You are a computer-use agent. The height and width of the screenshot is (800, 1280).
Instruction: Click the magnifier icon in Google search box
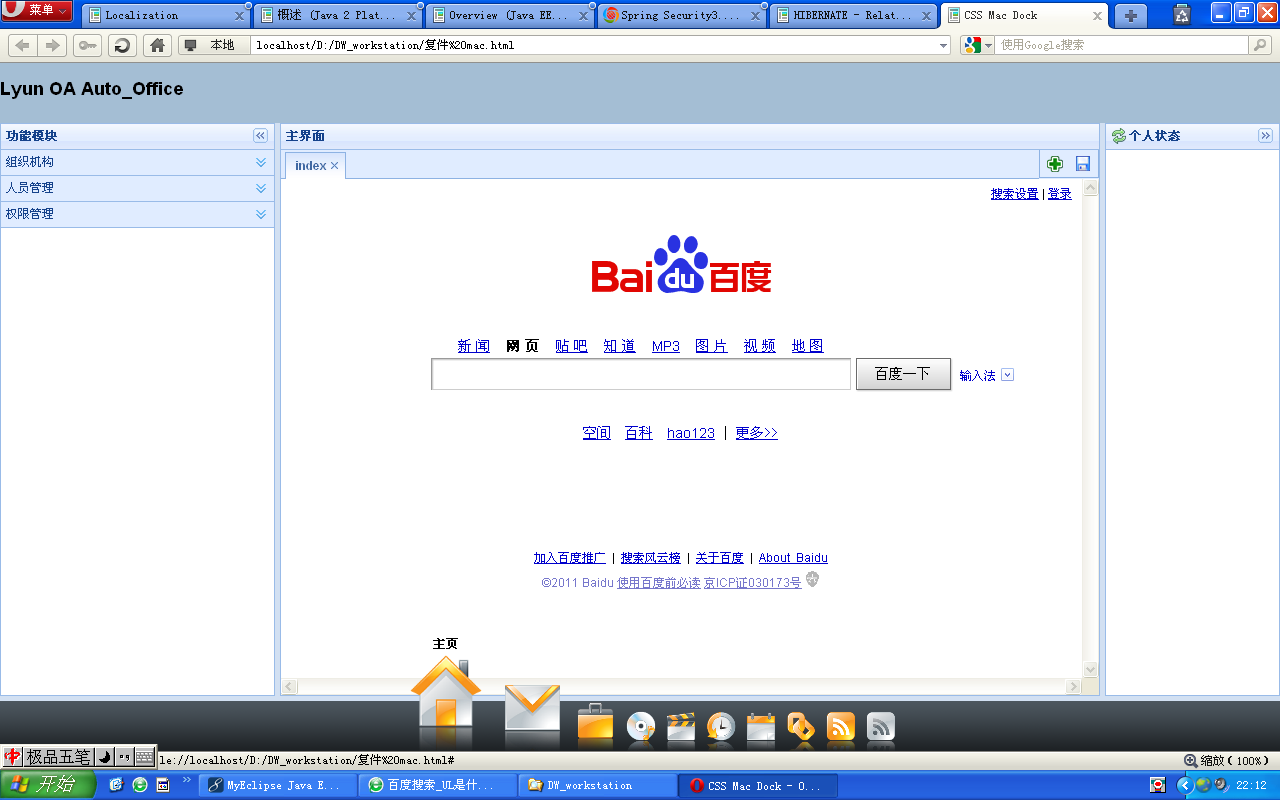point(1260,45)
